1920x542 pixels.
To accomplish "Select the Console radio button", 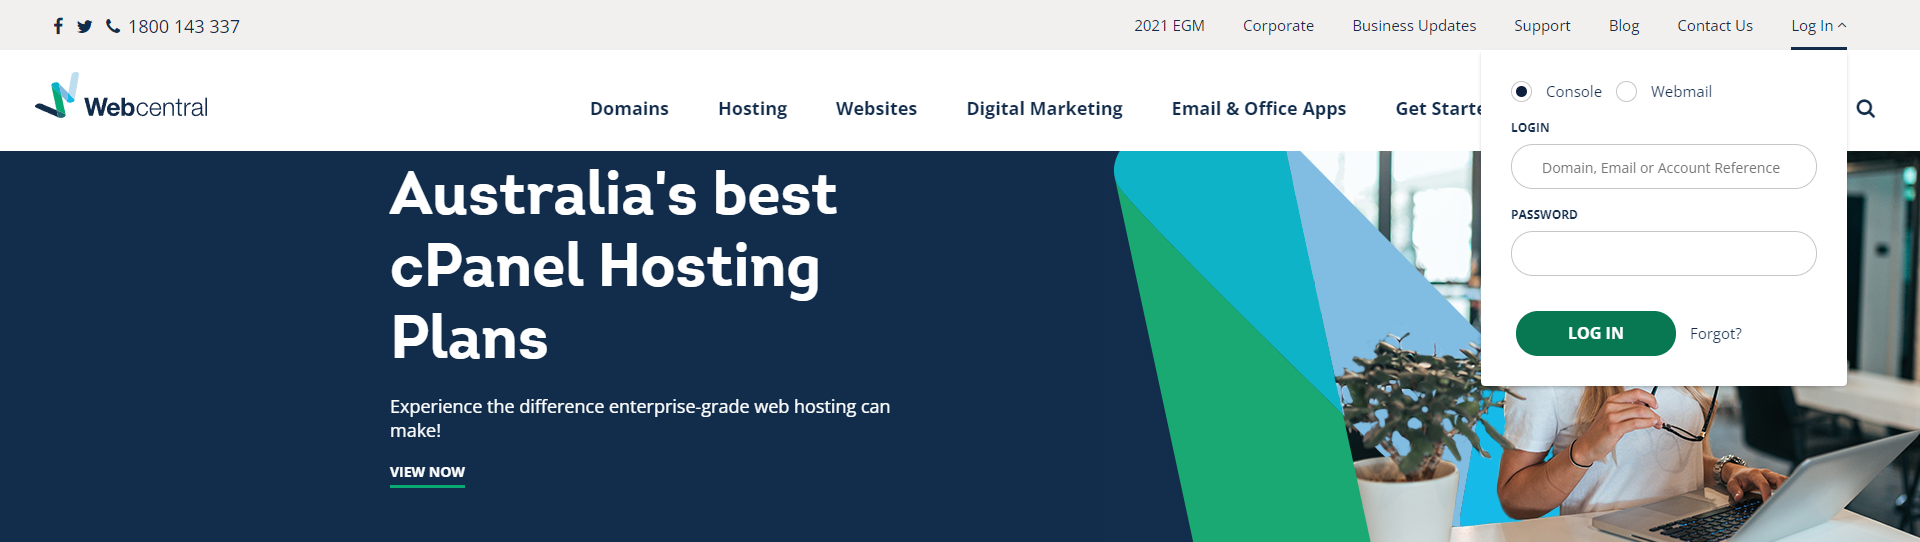I will (x=1522, y=92).
